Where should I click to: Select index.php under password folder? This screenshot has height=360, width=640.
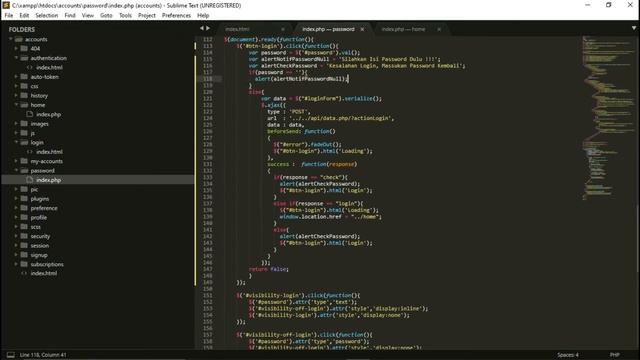tap(49, 180)
